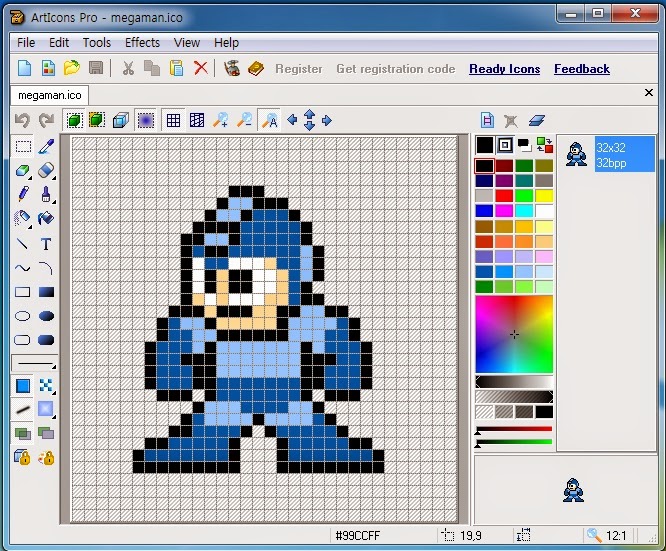Open an existing icon file
Screen dimensions: 666x551
pyautogui.click(x=72, y=68)
